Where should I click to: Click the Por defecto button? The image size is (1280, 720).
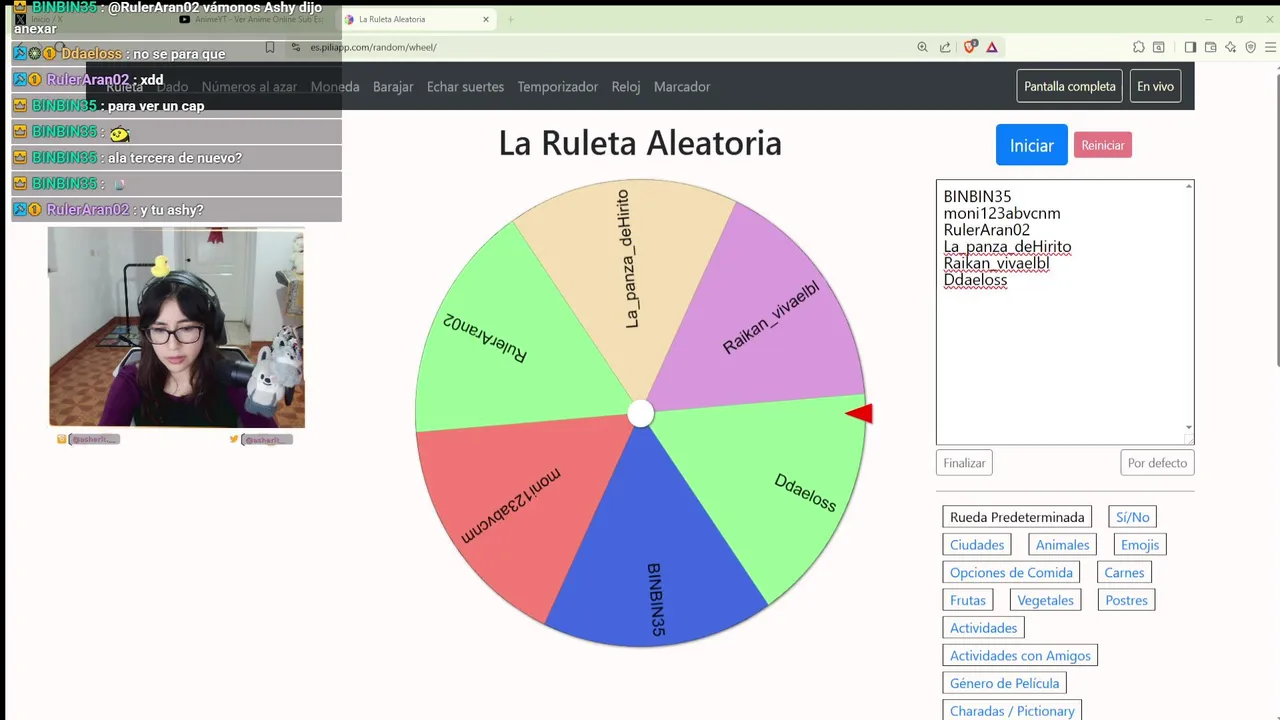1157,463
